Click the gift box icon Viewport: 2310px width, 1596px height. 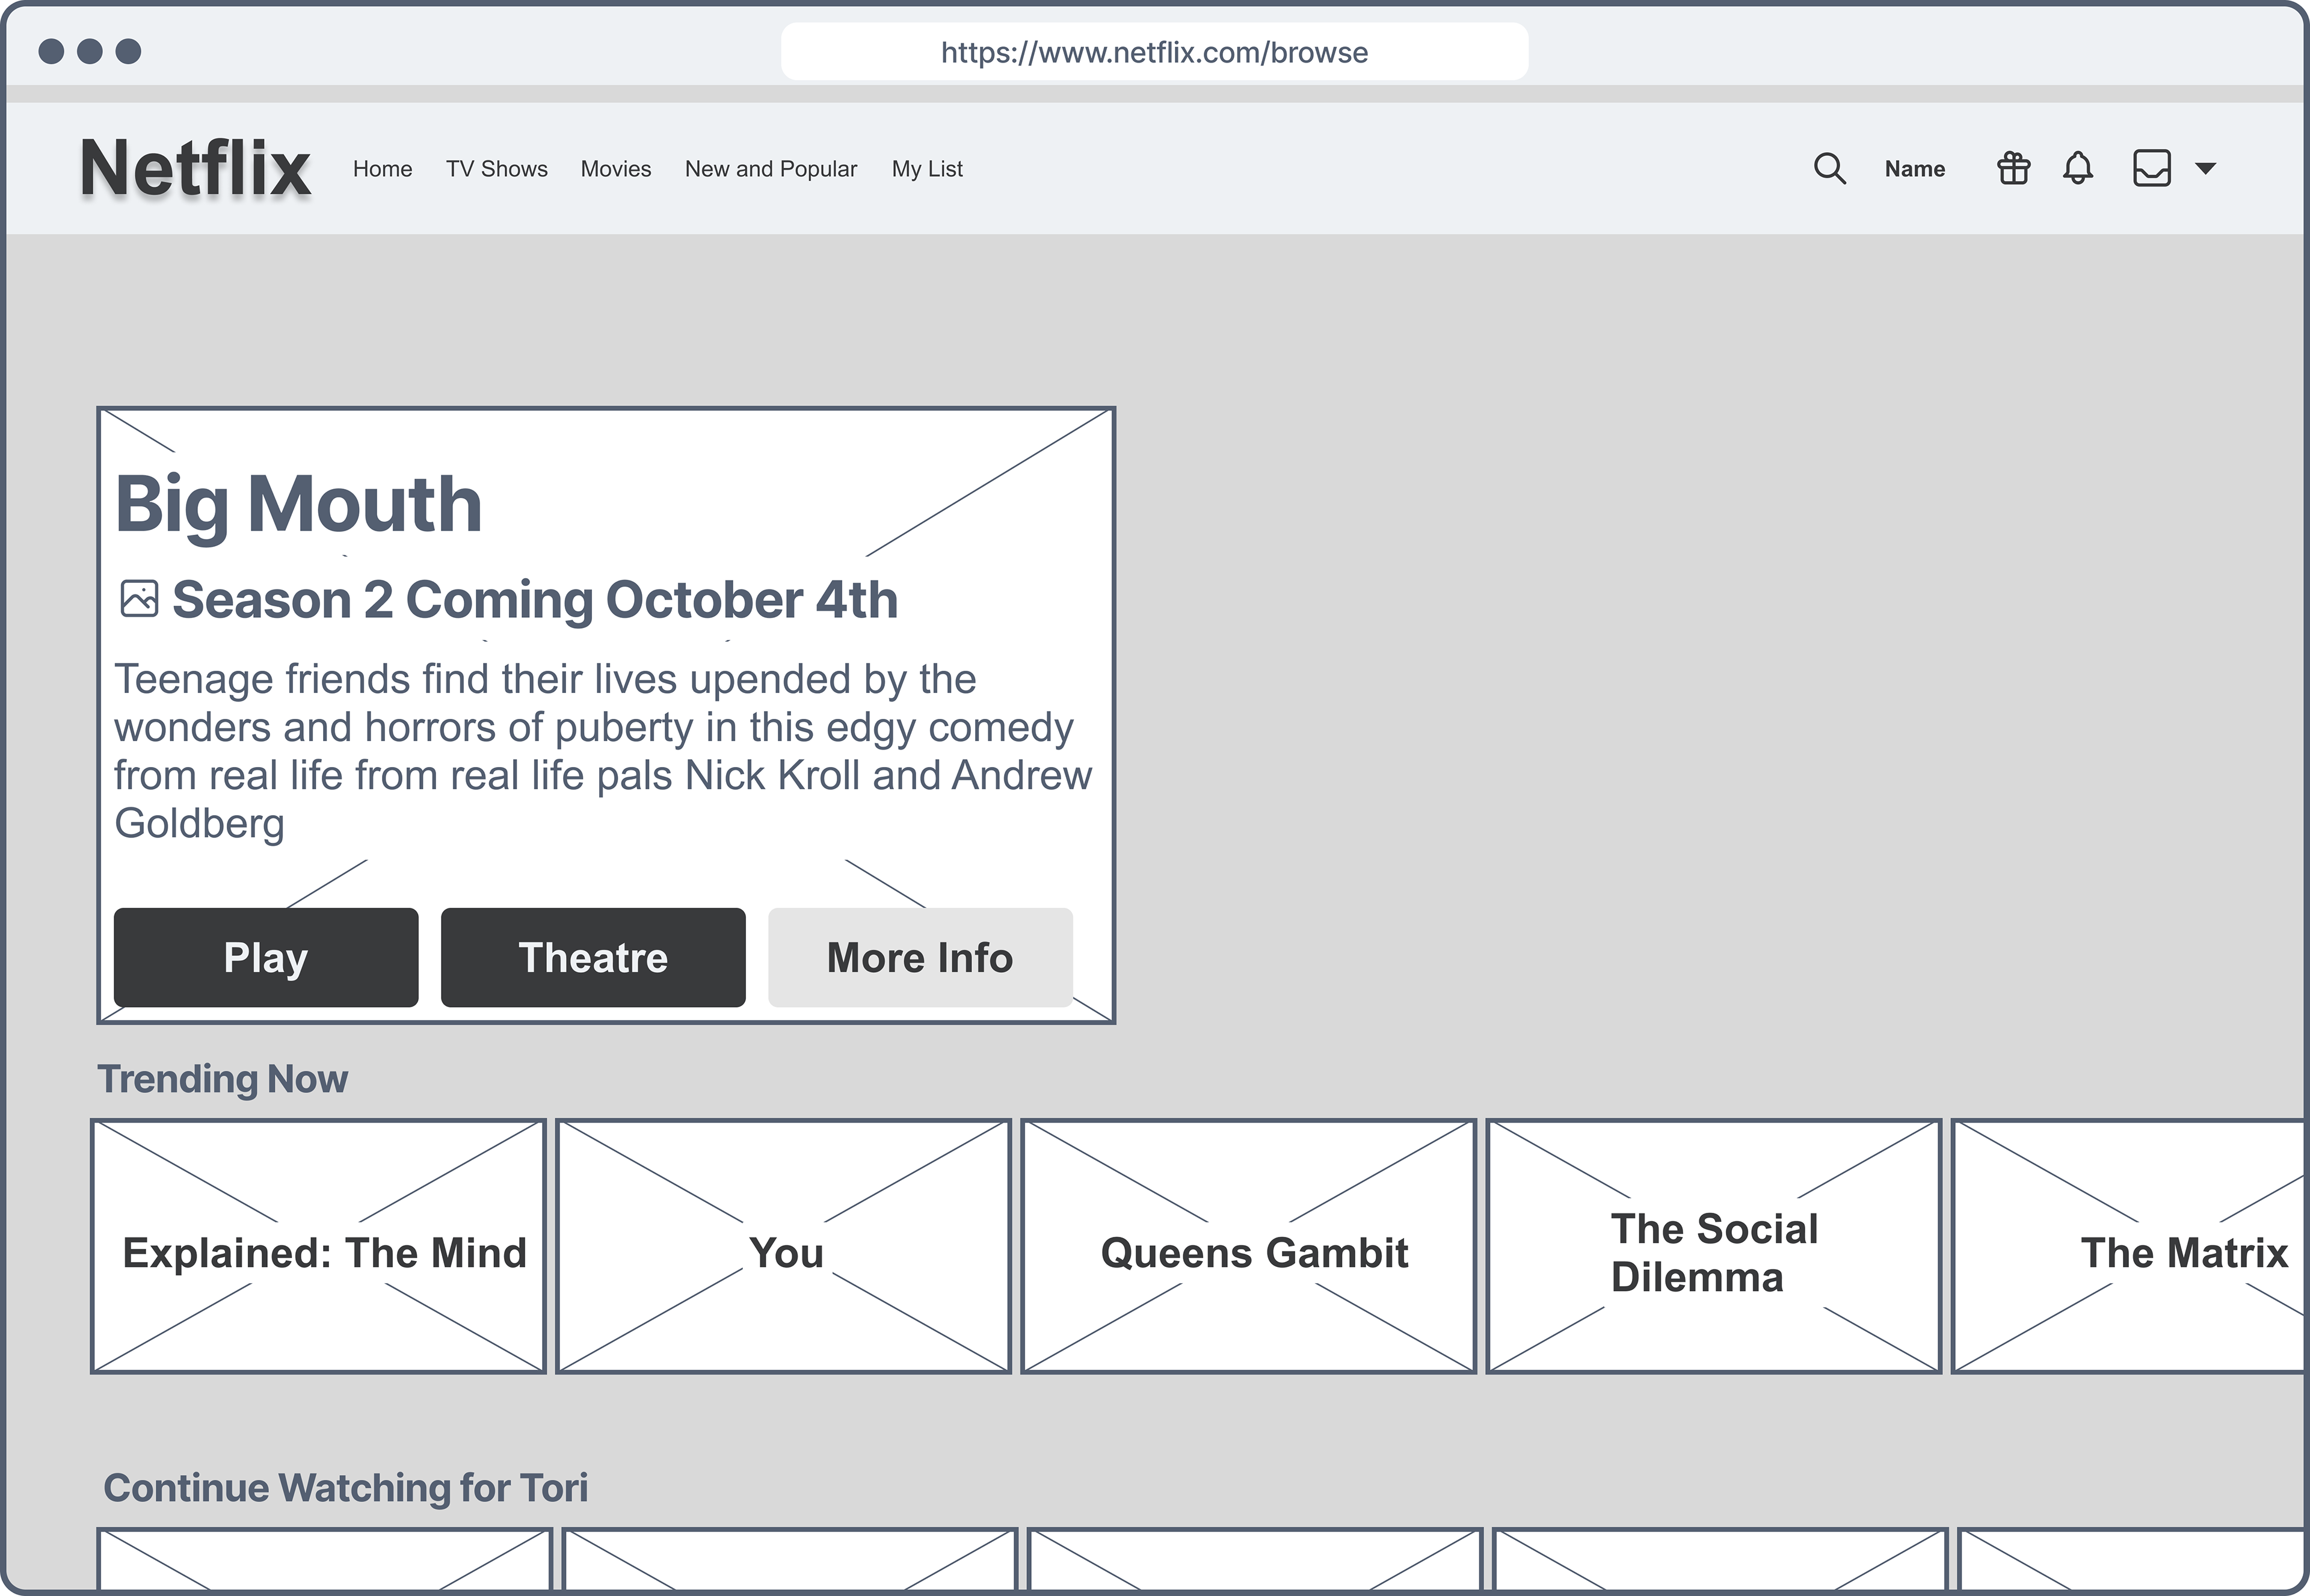click(2013, 168)
